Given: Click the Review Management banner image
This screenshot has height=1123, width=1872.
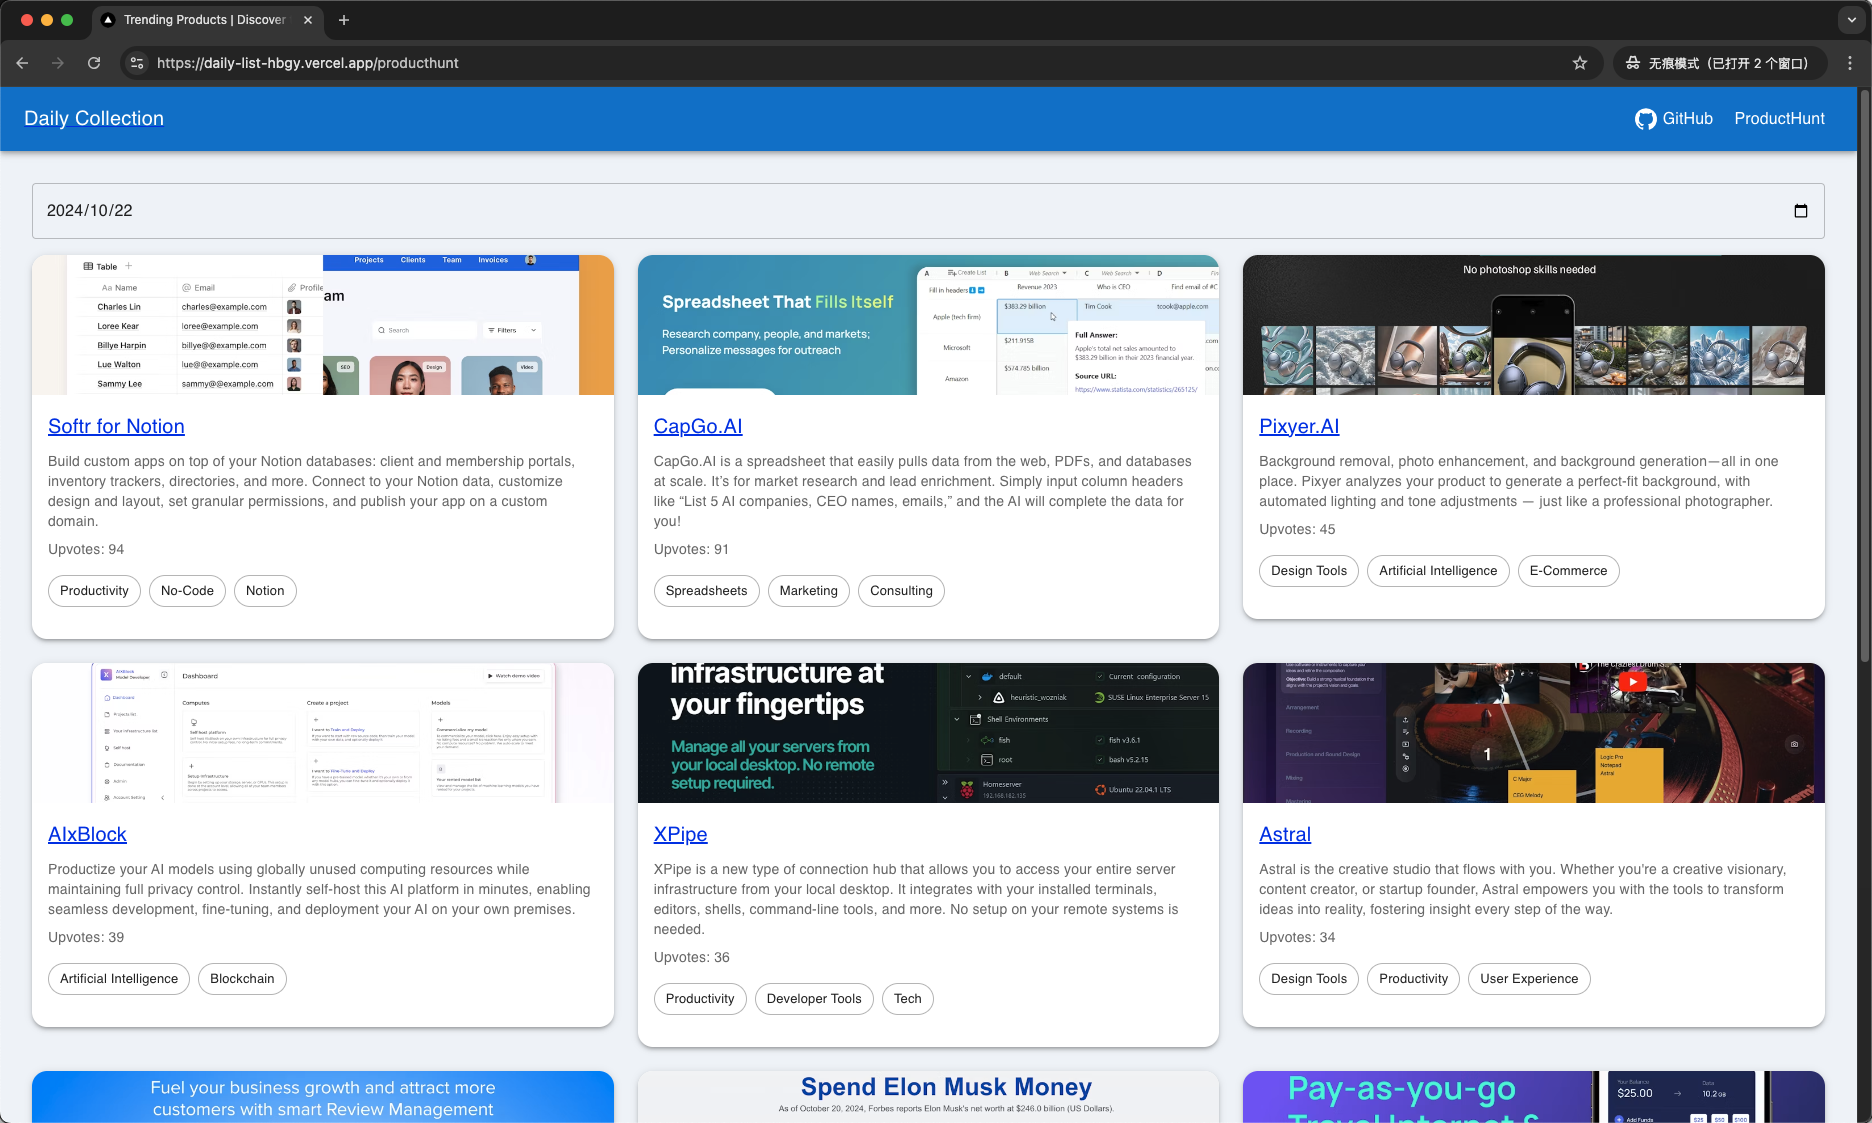Looking at the screenshot, I should coord(323,1097).
